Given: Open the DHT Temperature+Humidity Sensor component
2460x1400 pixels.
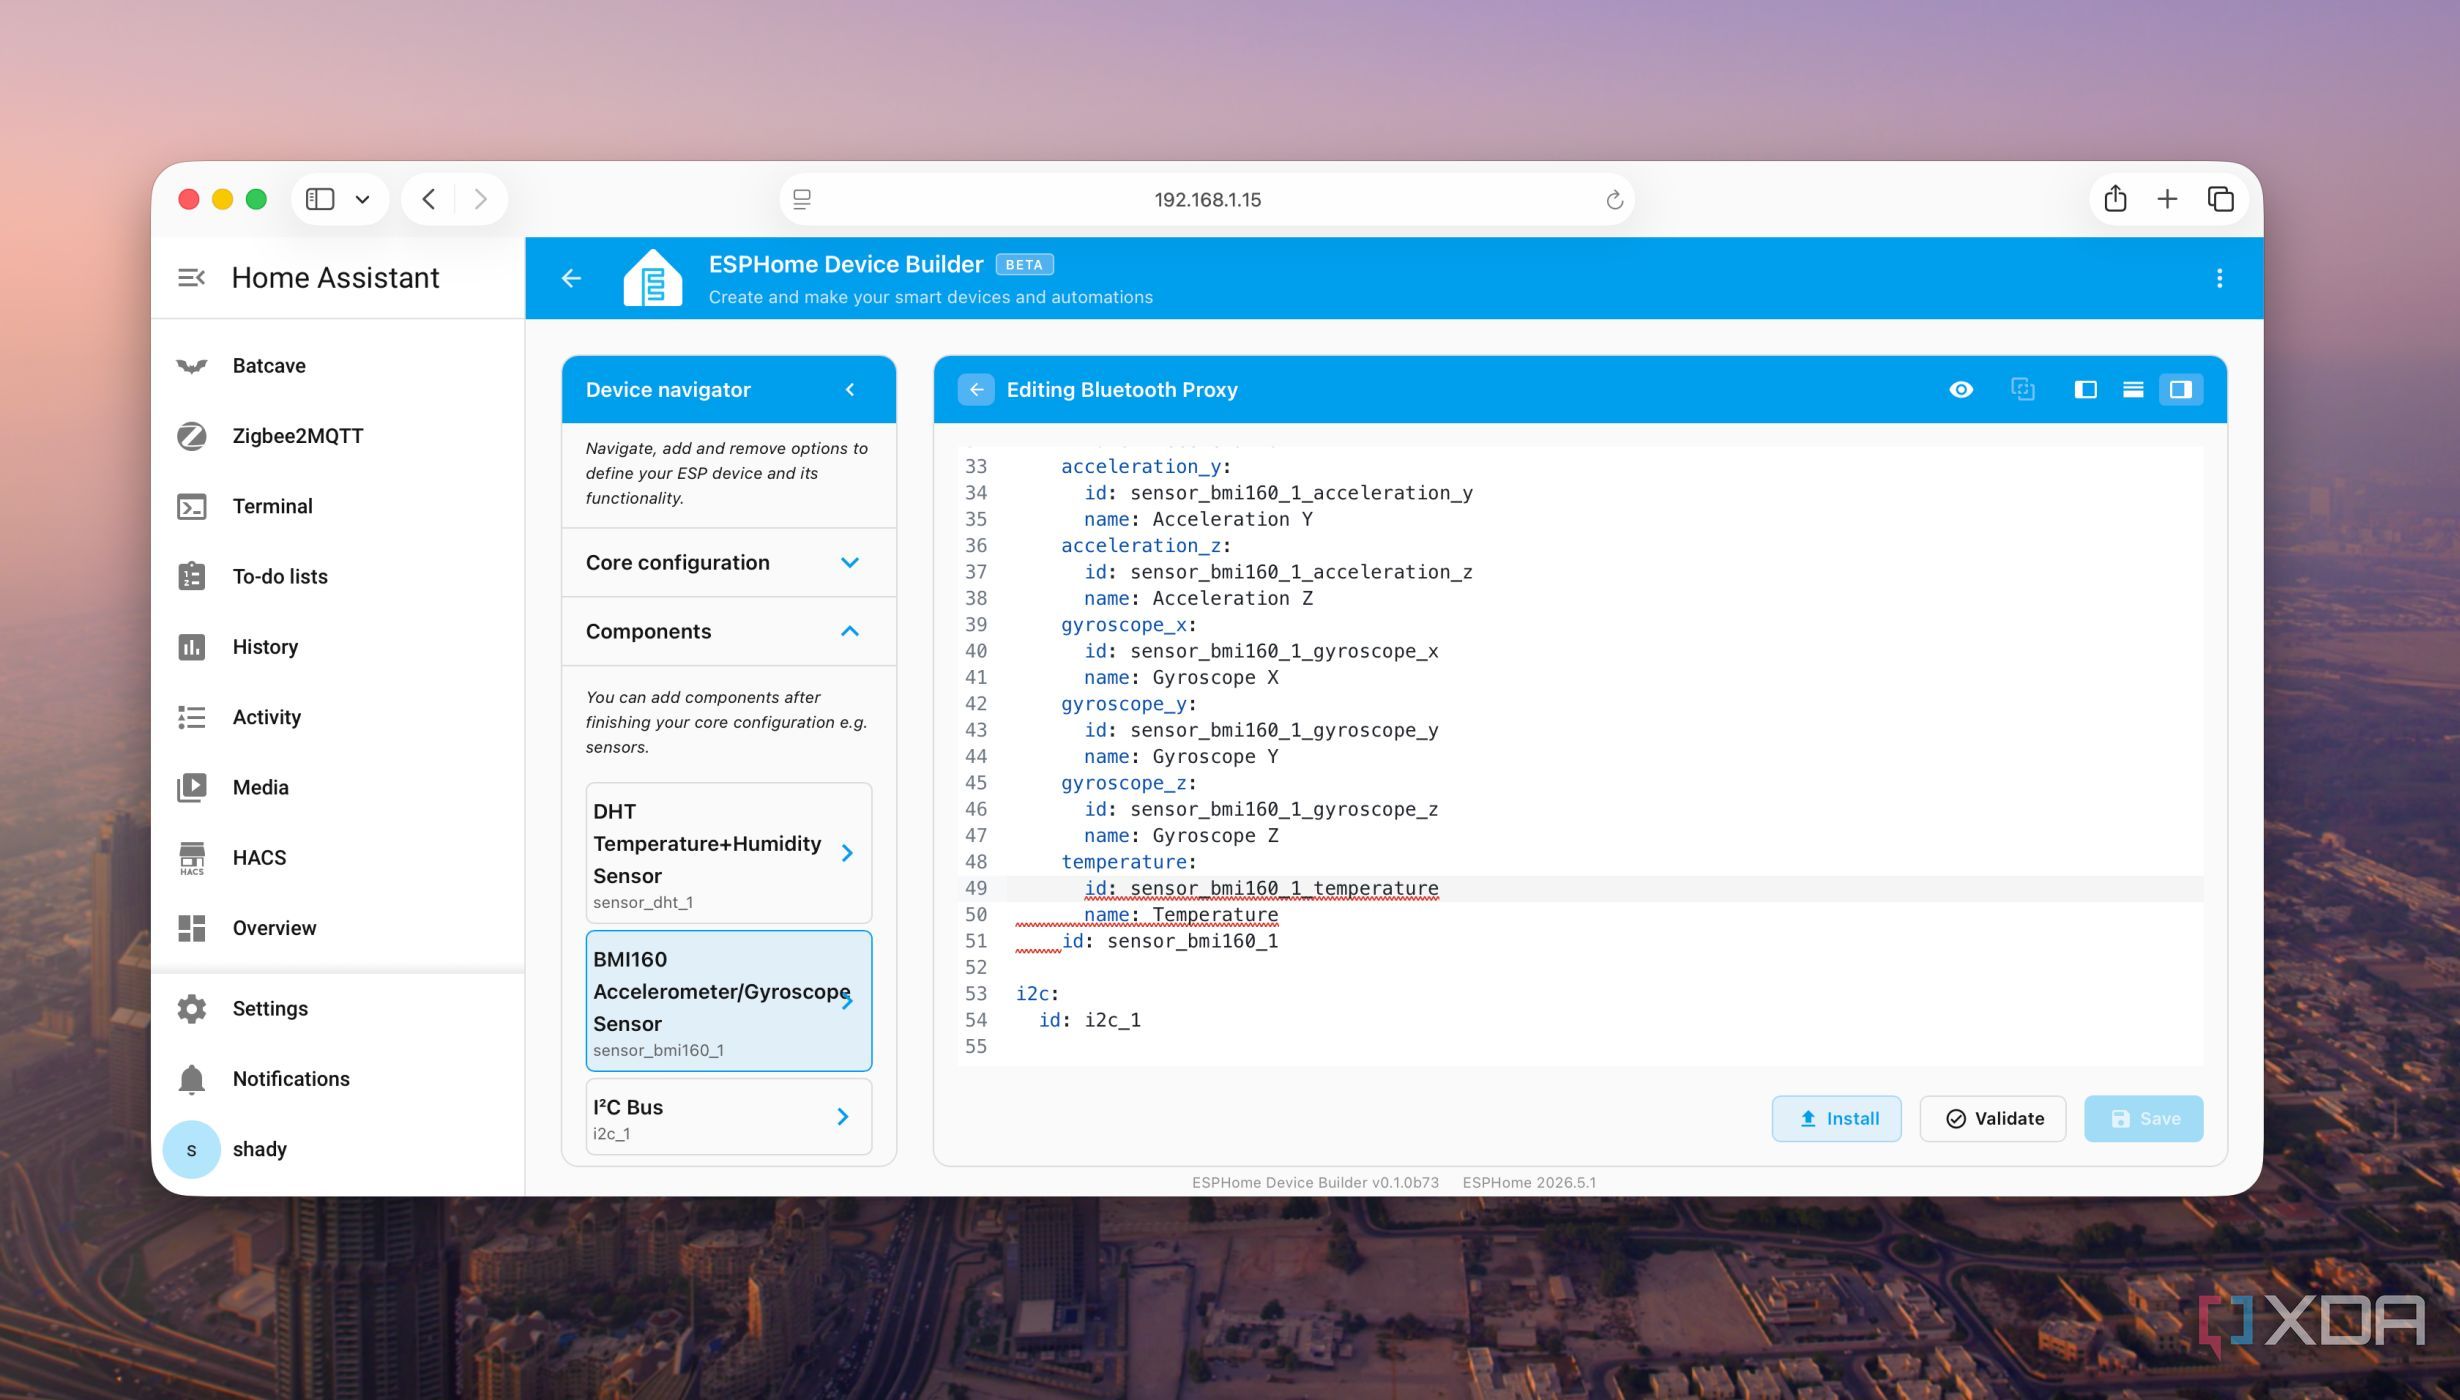Looking at the screenshot, I should coord(728,853).
